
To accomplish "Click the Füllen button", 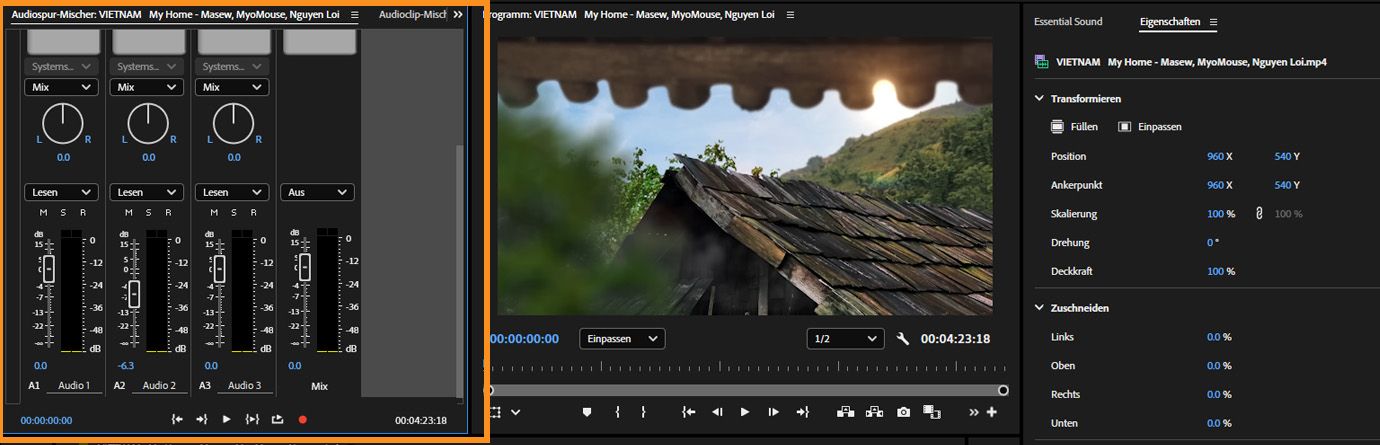I will (x=1074, y=127).
